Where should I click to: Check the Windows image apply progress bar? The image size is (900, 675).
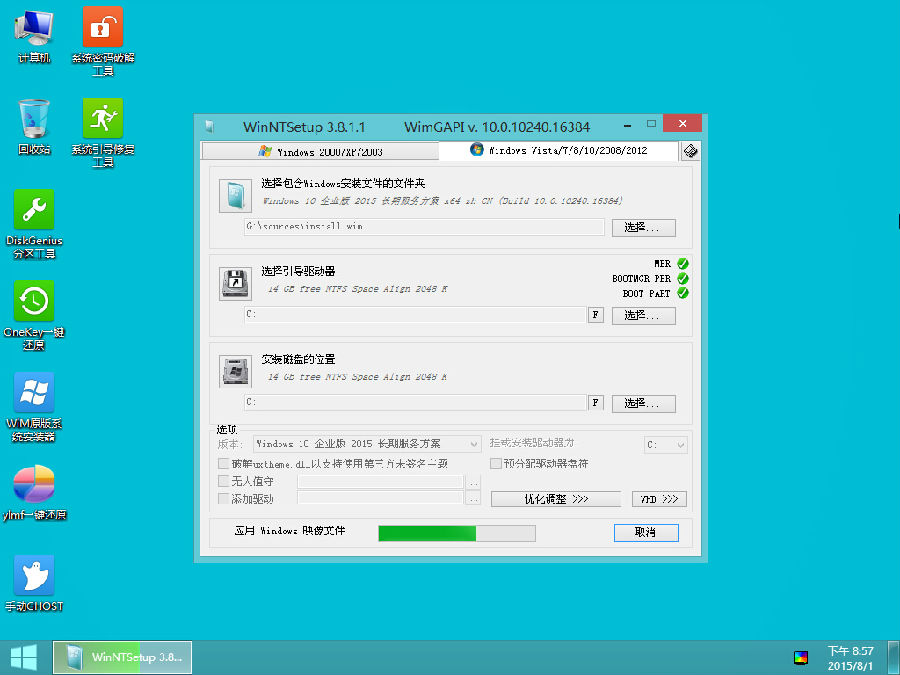tap(455, 533)
